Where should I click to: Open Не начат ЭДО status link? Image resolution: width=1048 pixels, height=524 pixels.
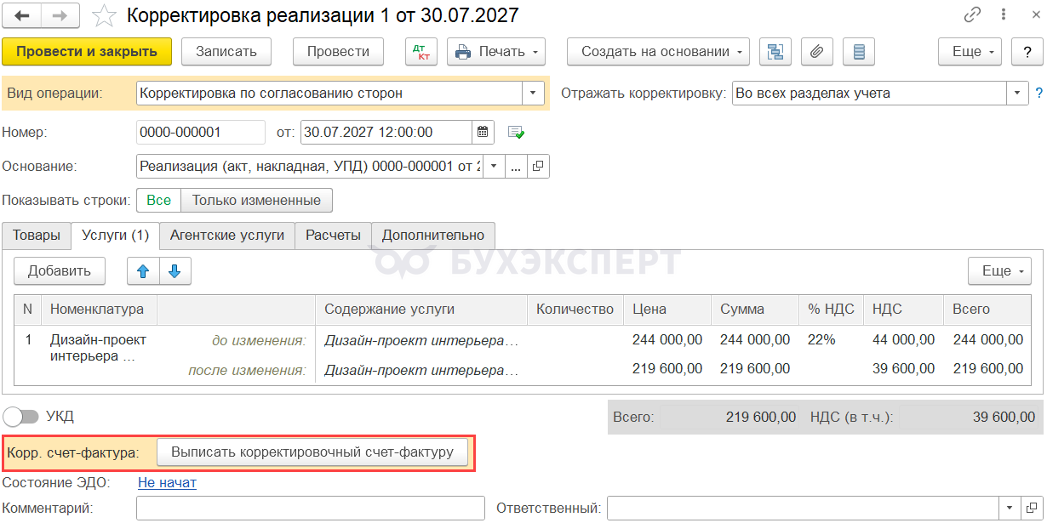[167, 483]
